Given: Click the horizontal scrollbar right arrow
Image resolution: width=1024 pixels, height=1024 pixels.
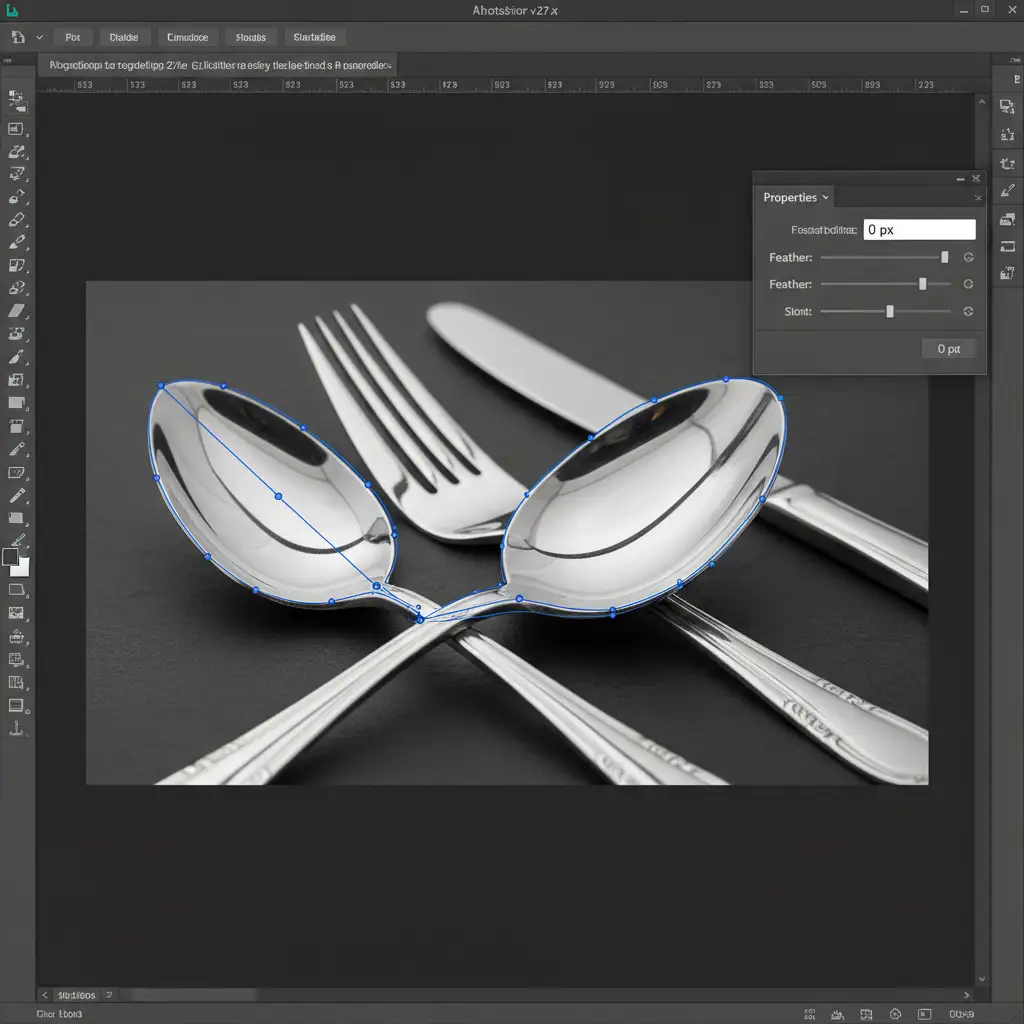Looking at the screenshot, I should point(966,995).
